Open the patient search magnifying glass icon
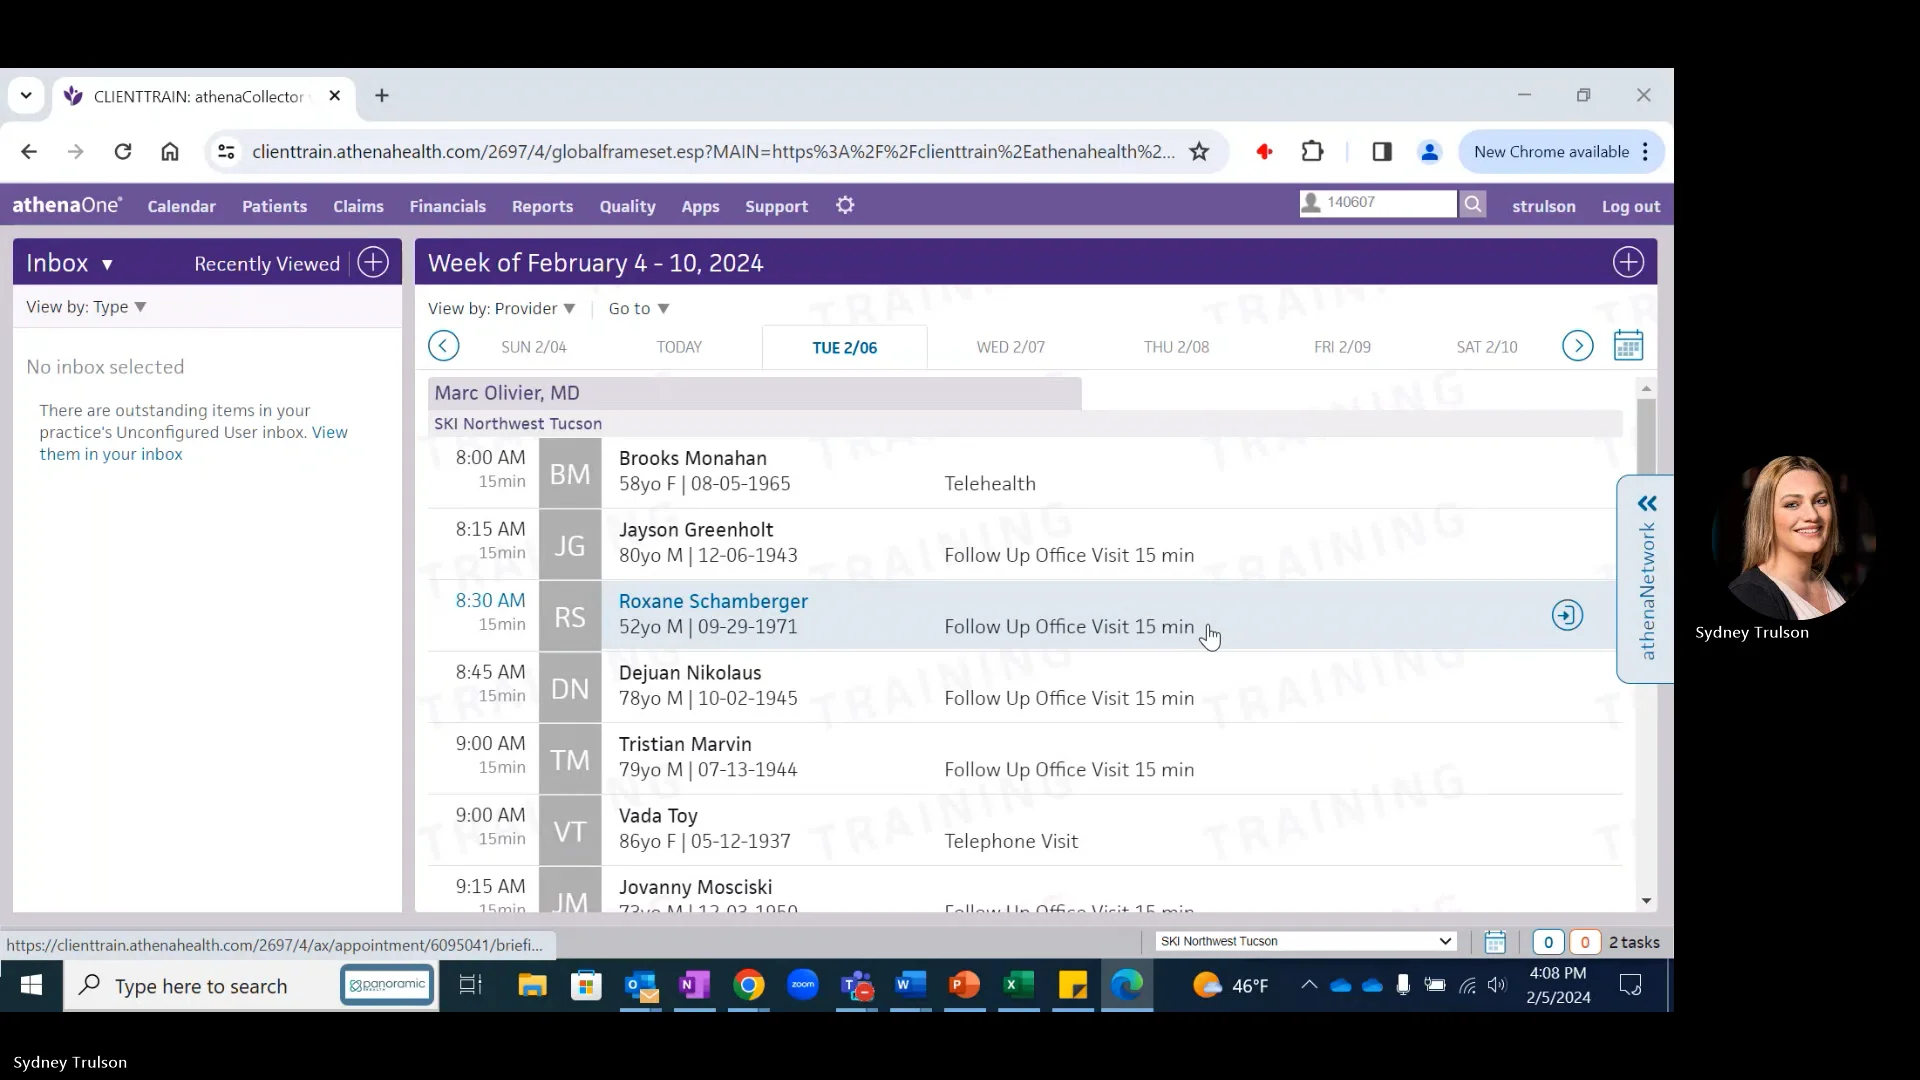 click(x=1473, y=204)
